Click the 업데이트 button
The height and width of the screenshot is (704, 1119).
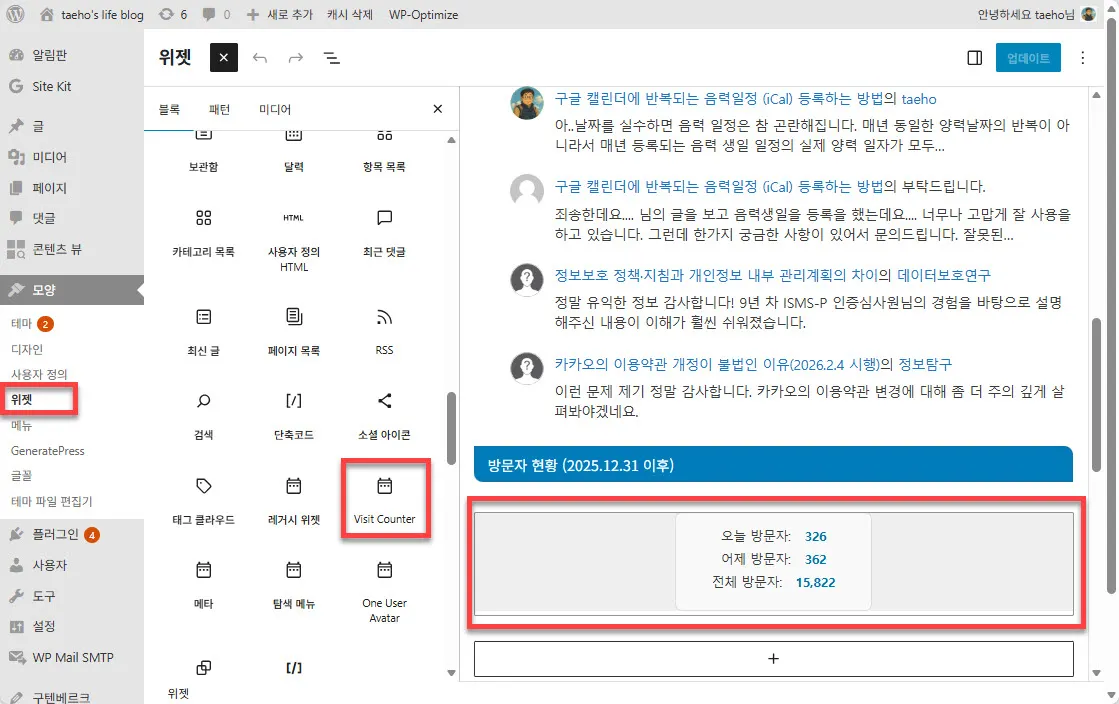(1028, 57)
